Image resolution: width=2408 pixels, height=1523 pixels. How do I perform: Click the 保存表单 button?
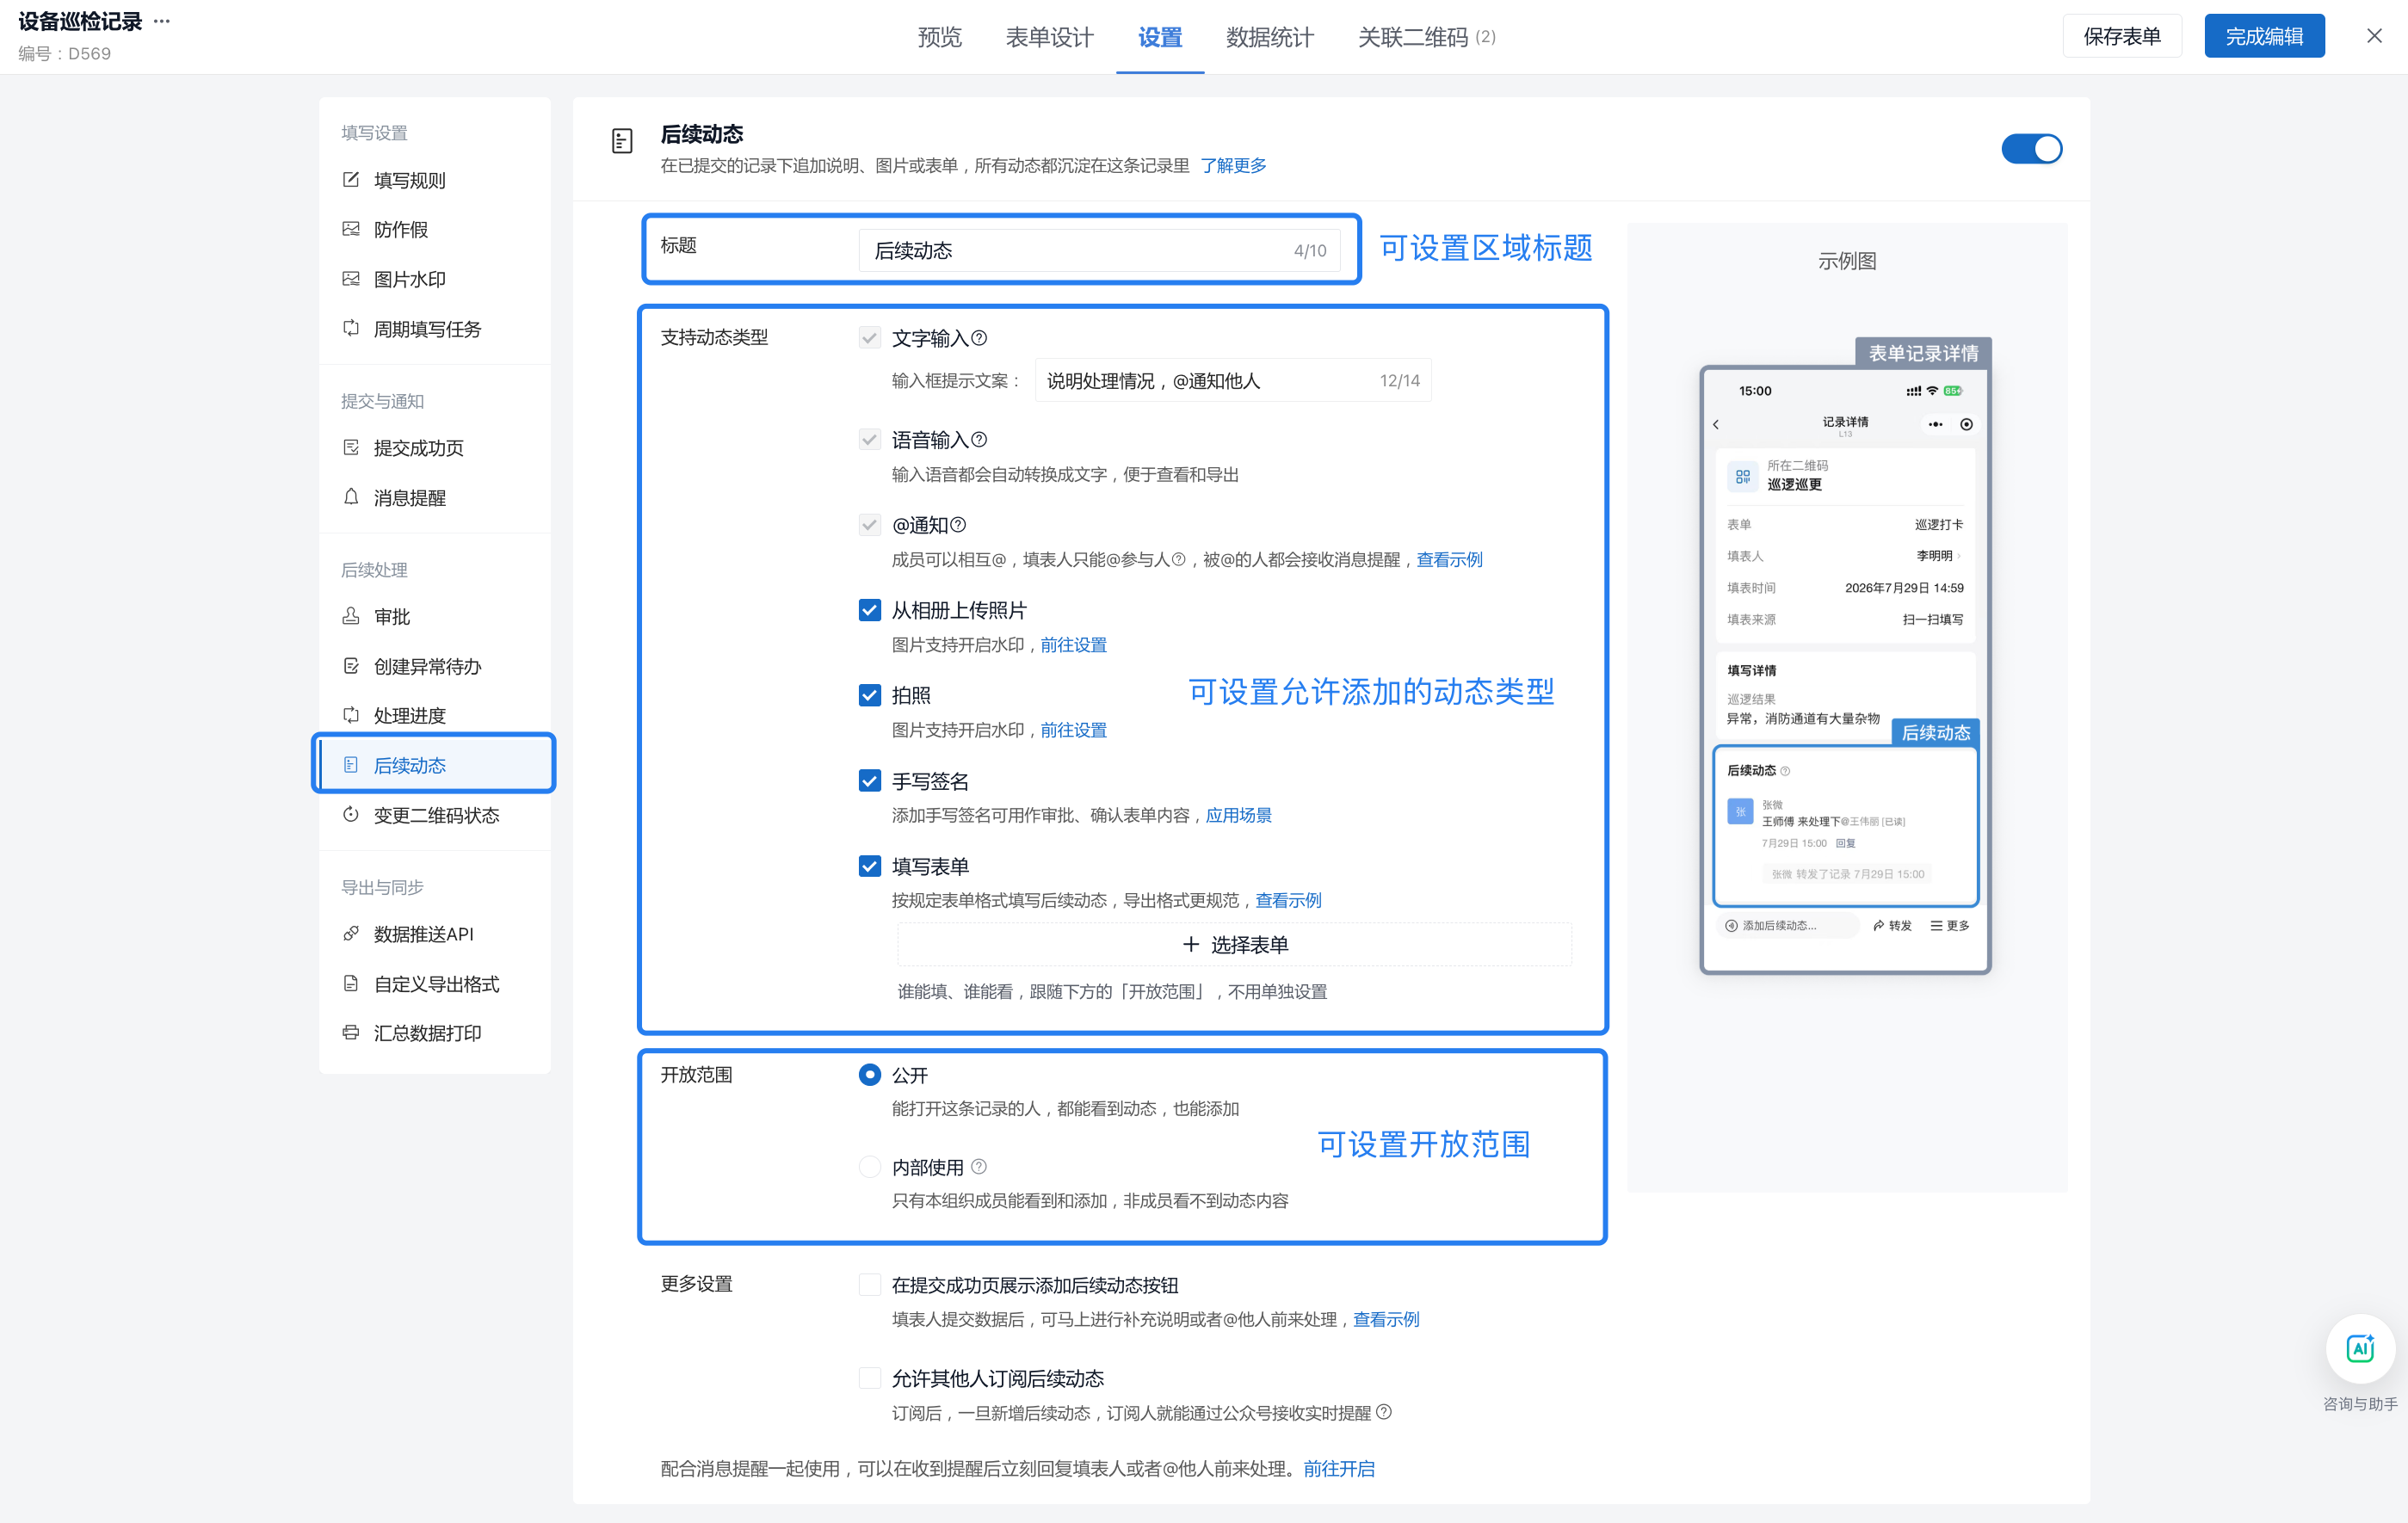[x=2122, y=37]
